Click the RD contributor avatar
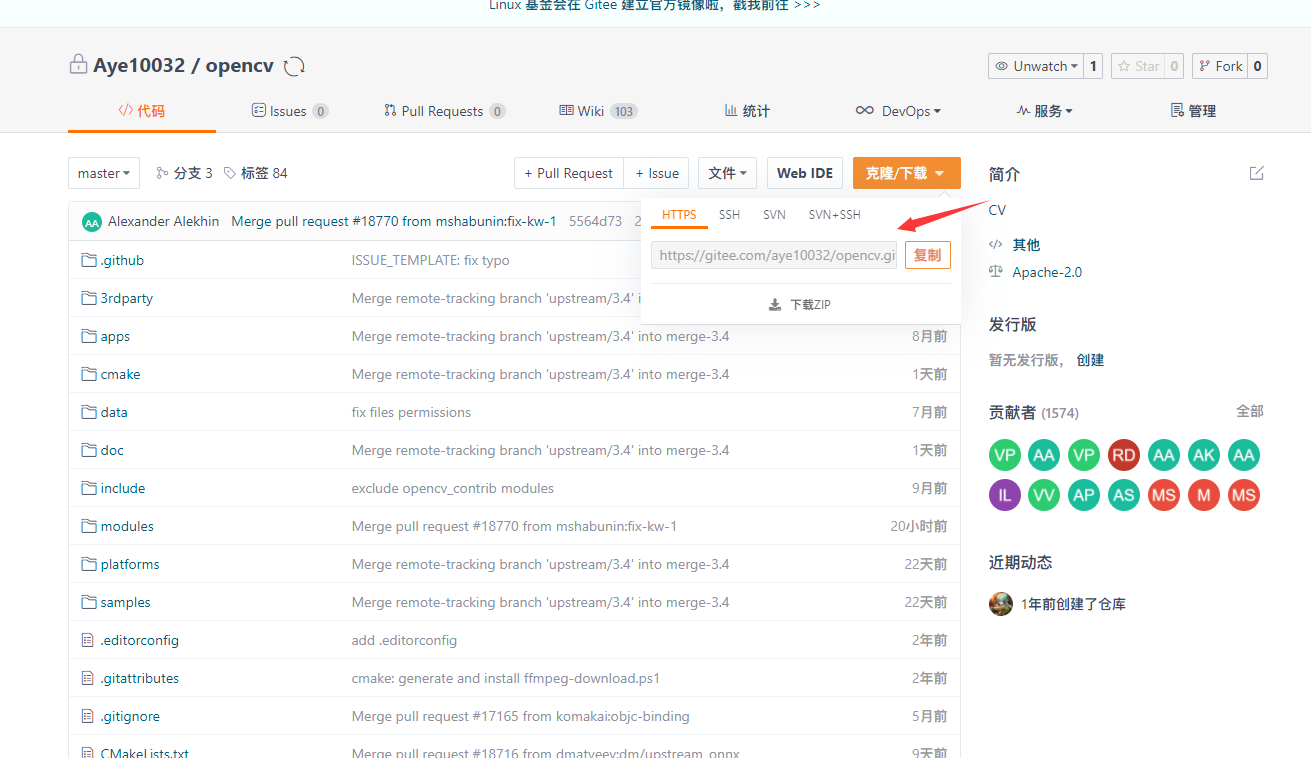1311x758 pixels. 1124,455
